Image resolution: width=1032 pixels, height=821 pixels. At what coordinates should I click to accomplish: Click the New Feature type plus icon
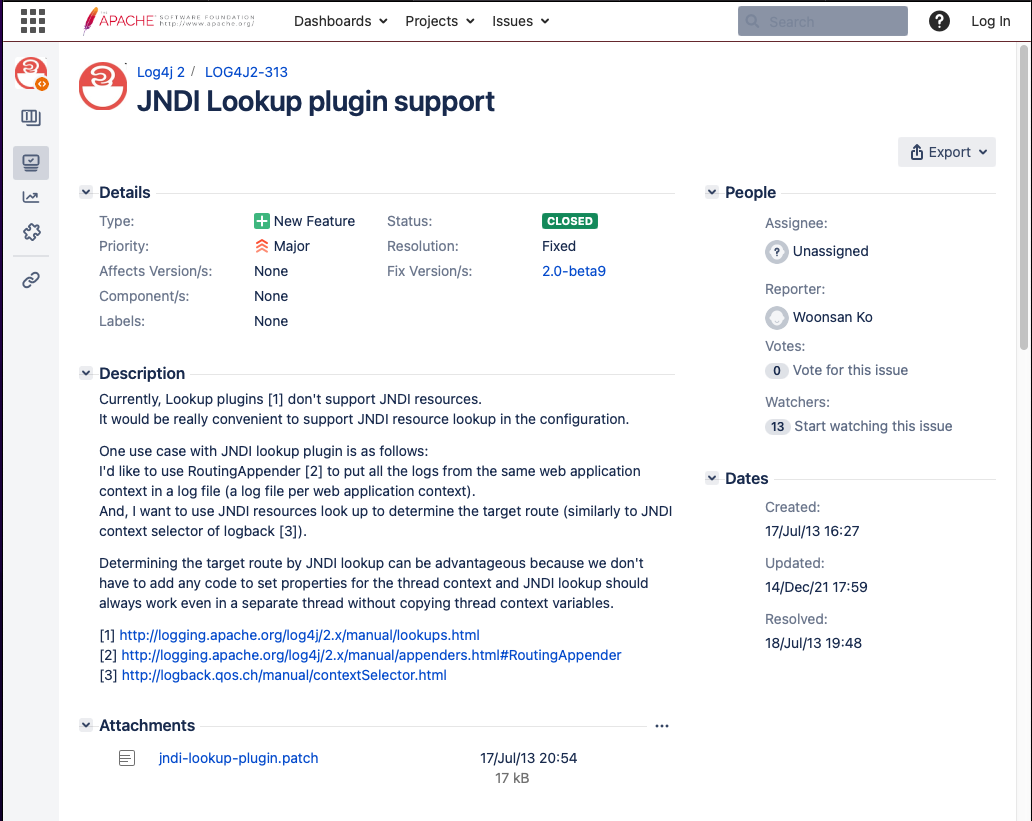261,221
